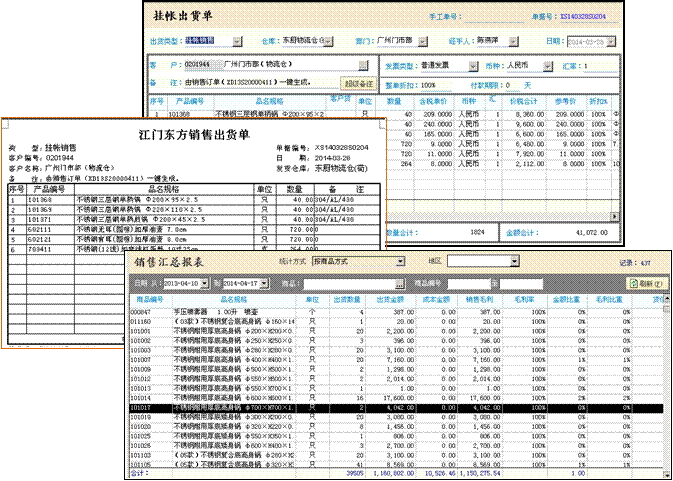Click the 商品 search input field
The height and width of the screenshot is (481, 673).
tap(351, 283)
